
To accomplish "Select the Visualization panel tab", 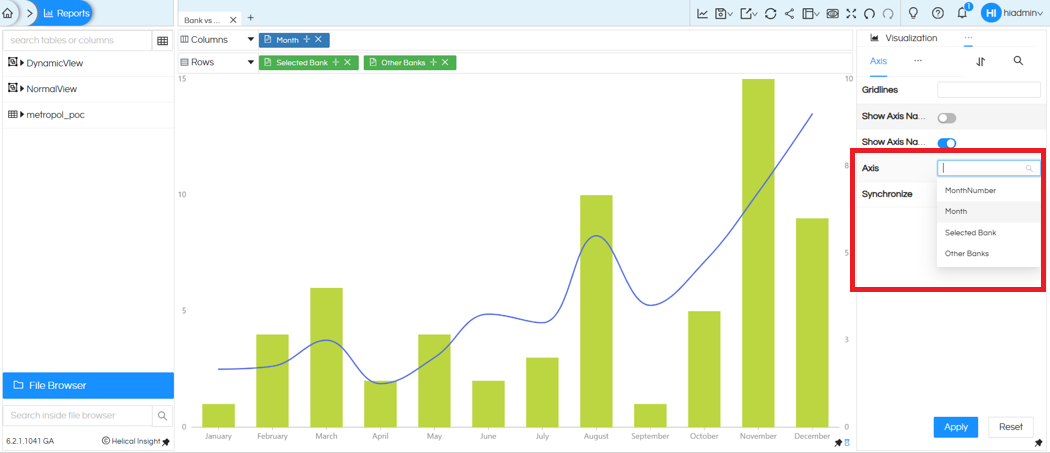I will [903, 38].
